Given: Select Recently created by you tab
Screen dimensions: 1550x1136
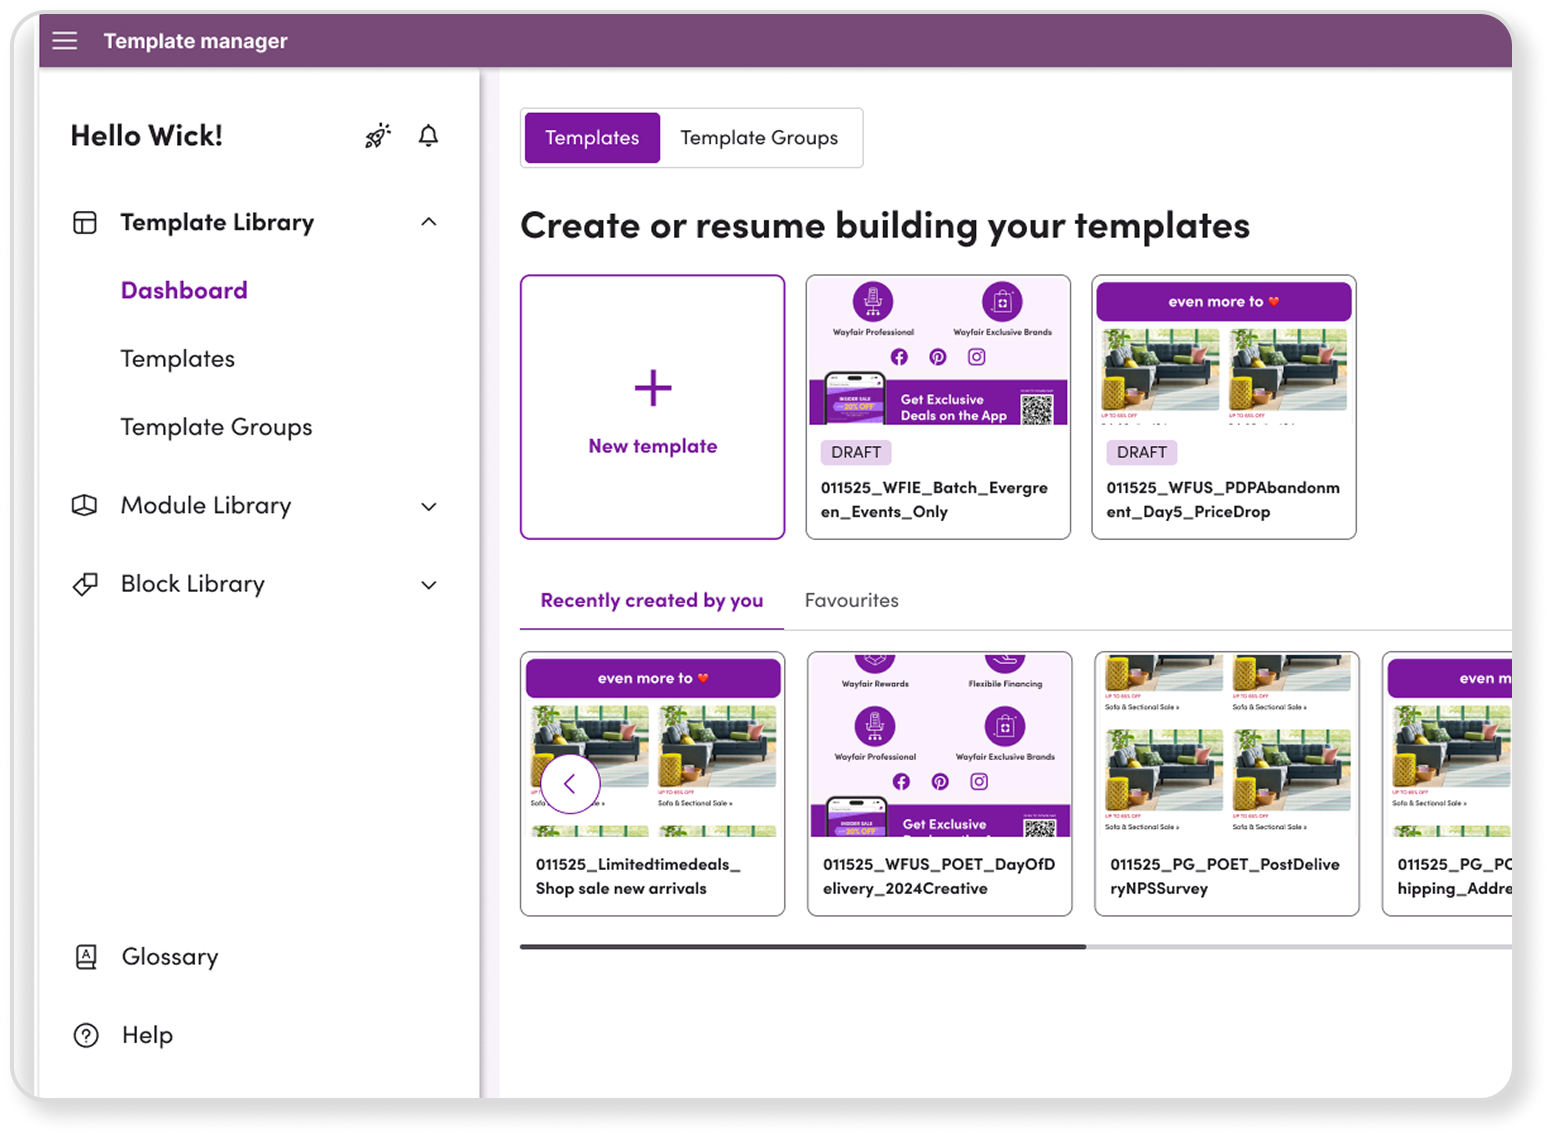Looking at the screenshot, I should (x=651, y=600).
